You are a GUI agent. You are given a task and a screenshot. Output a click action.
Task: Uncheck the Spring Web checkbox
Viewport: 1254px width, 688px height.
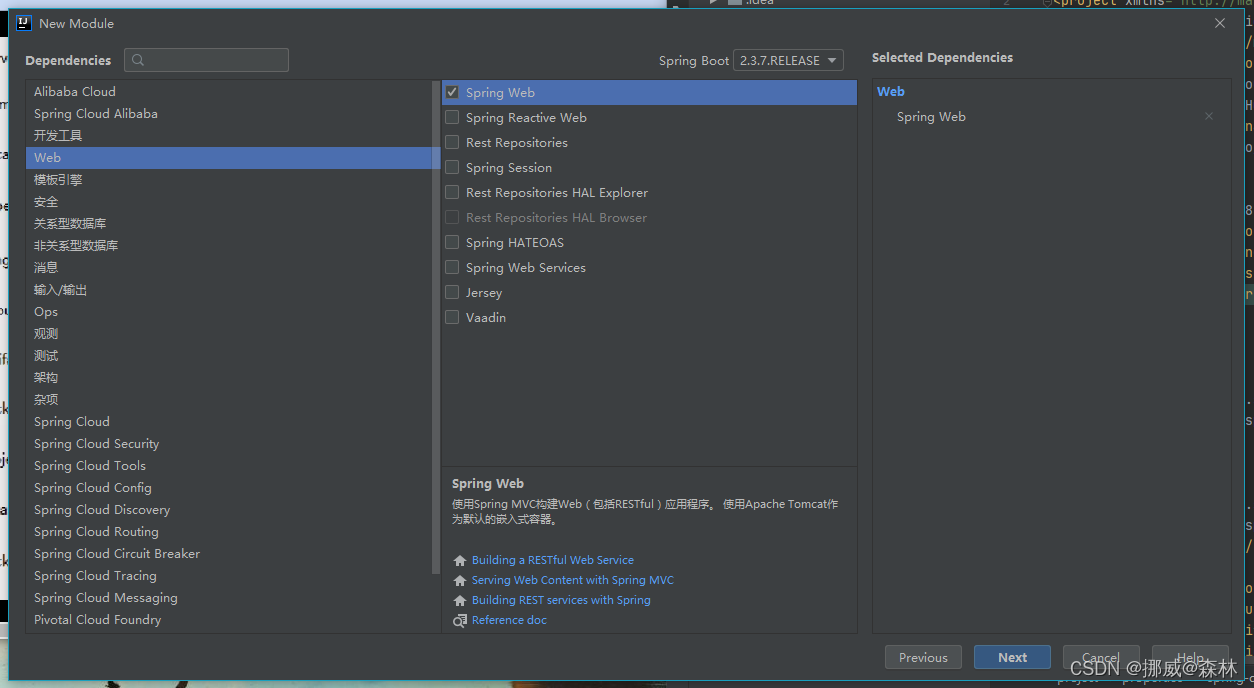(452, 92)
